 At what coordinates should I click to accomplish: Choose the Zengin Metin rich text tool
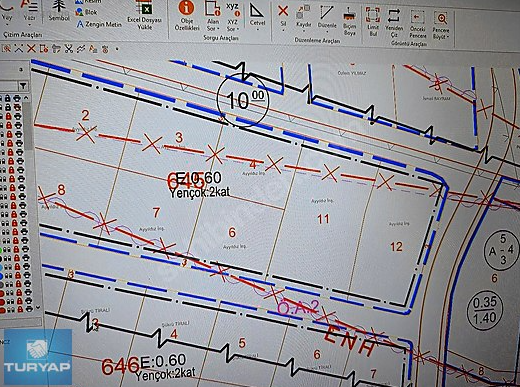tap(99, 24)
